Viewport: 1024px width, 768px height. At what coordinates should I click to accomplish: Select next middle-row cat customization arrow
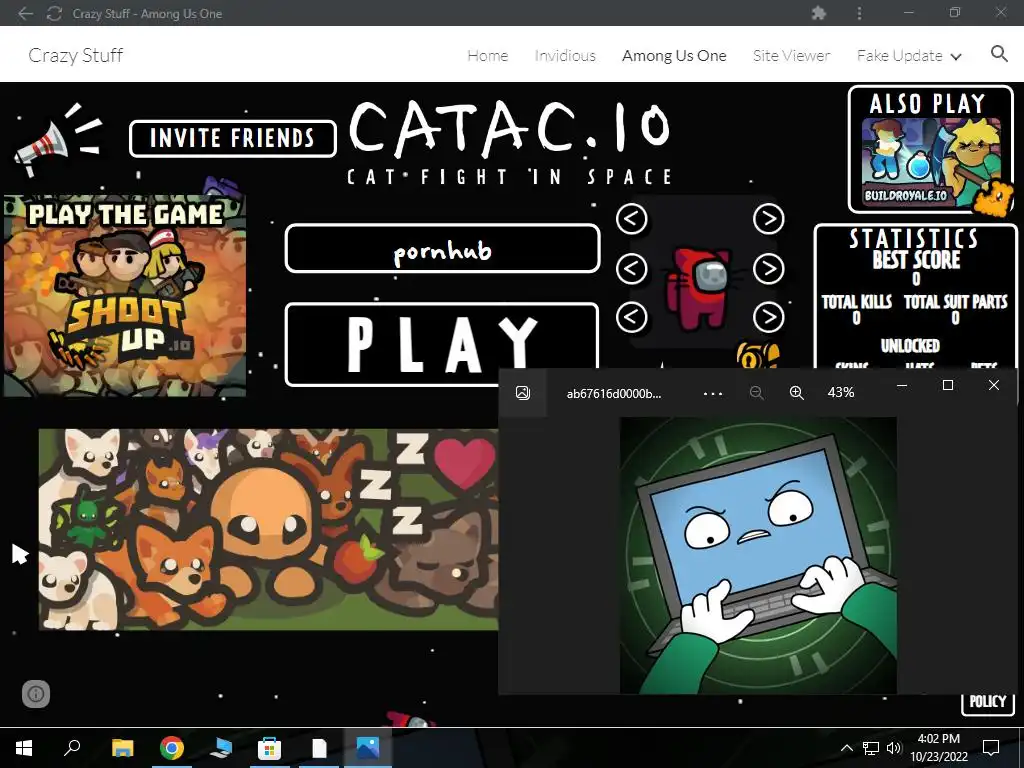click(x=769, y=268)
